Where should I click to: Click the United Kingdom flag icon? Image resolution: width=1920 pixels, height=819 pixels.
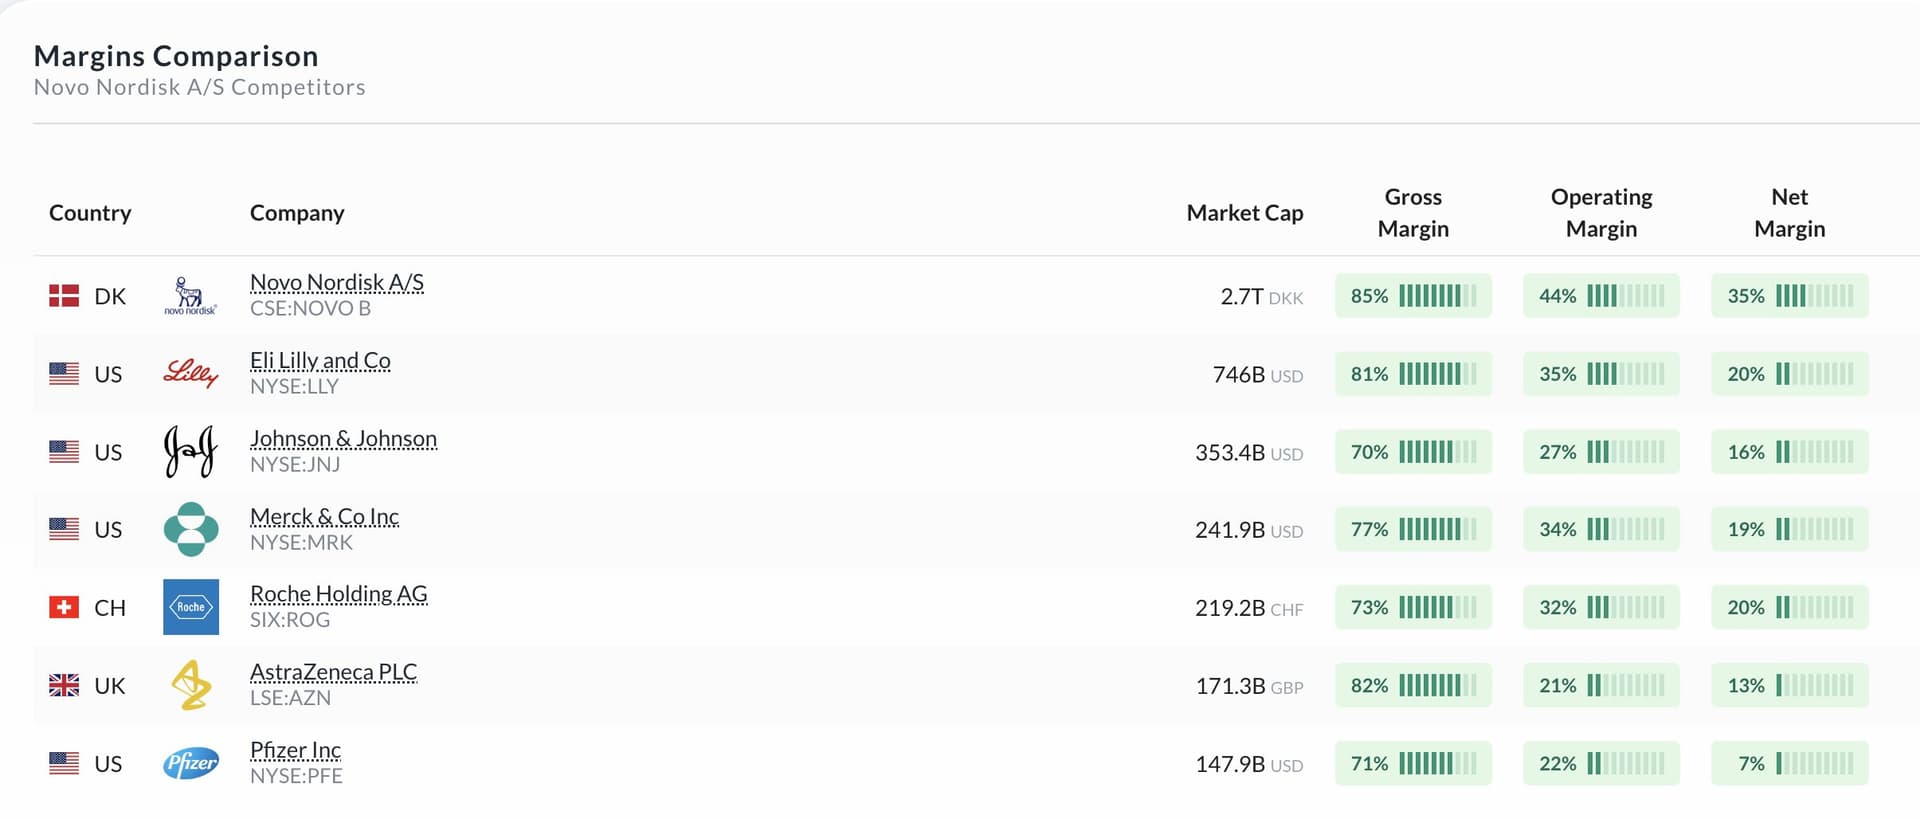point(64,685)
